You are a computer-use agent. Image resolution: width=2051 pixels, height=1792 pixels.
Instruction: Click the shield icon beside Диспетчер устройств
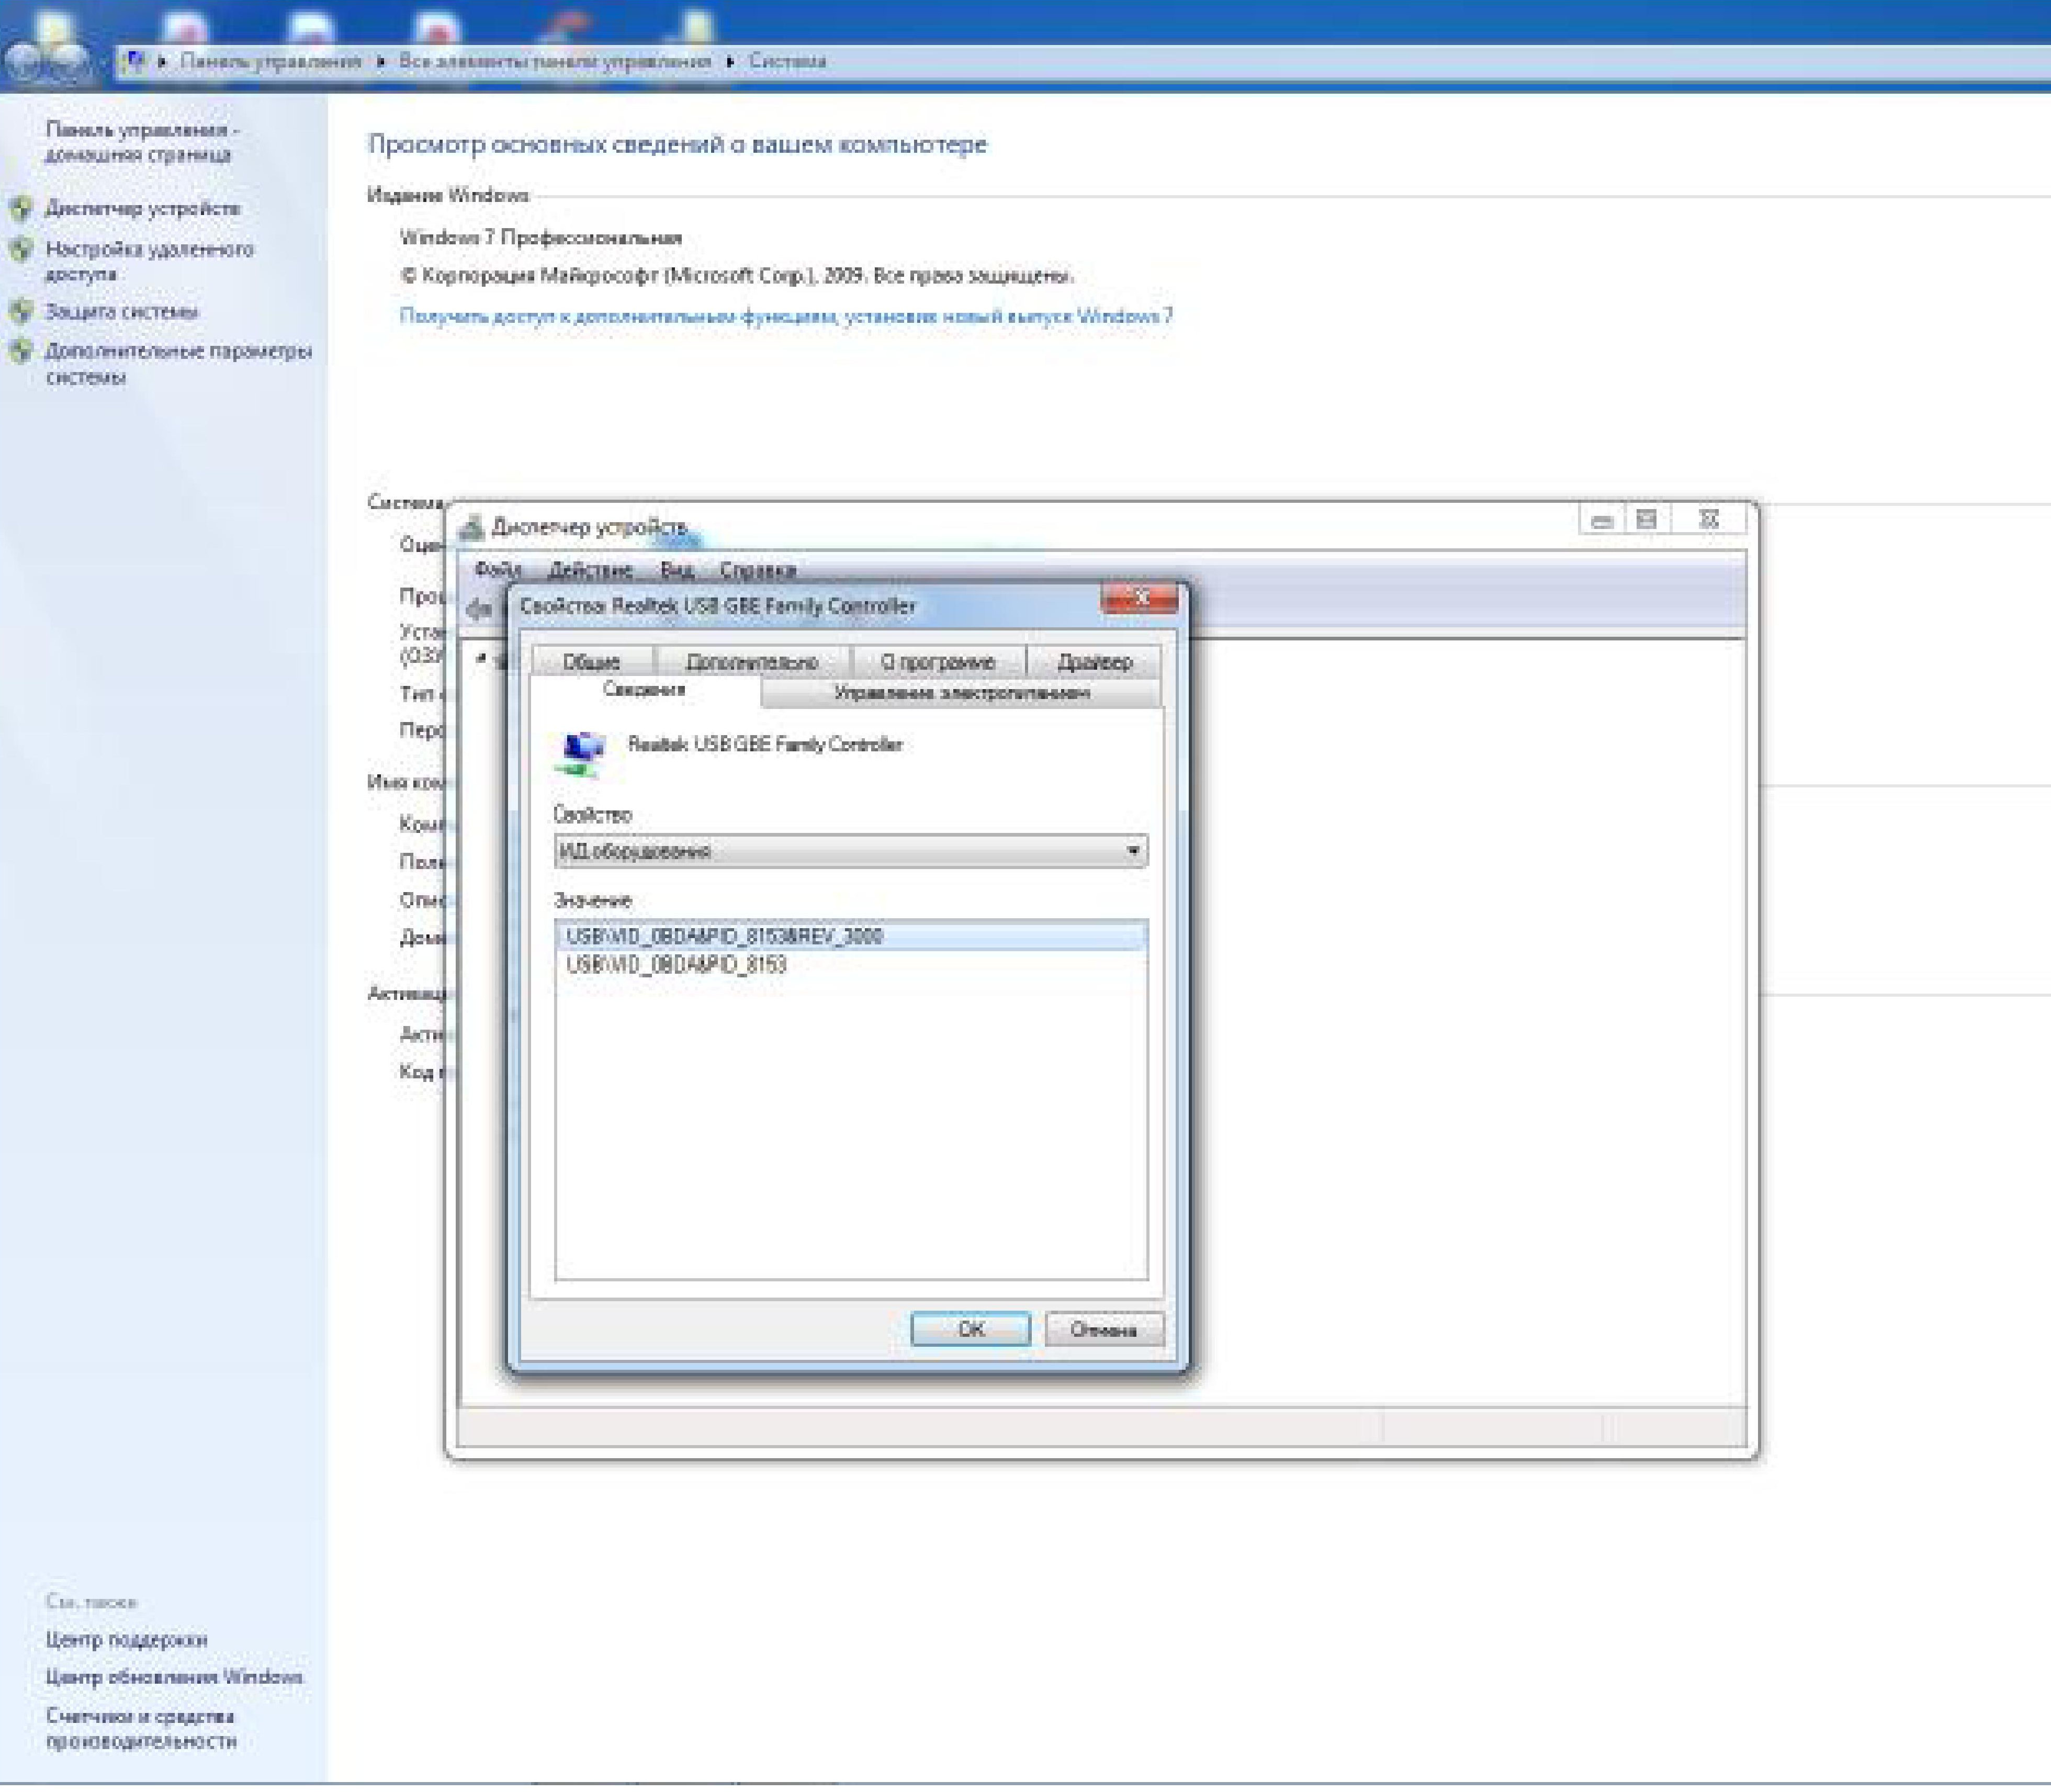[21, 208]
